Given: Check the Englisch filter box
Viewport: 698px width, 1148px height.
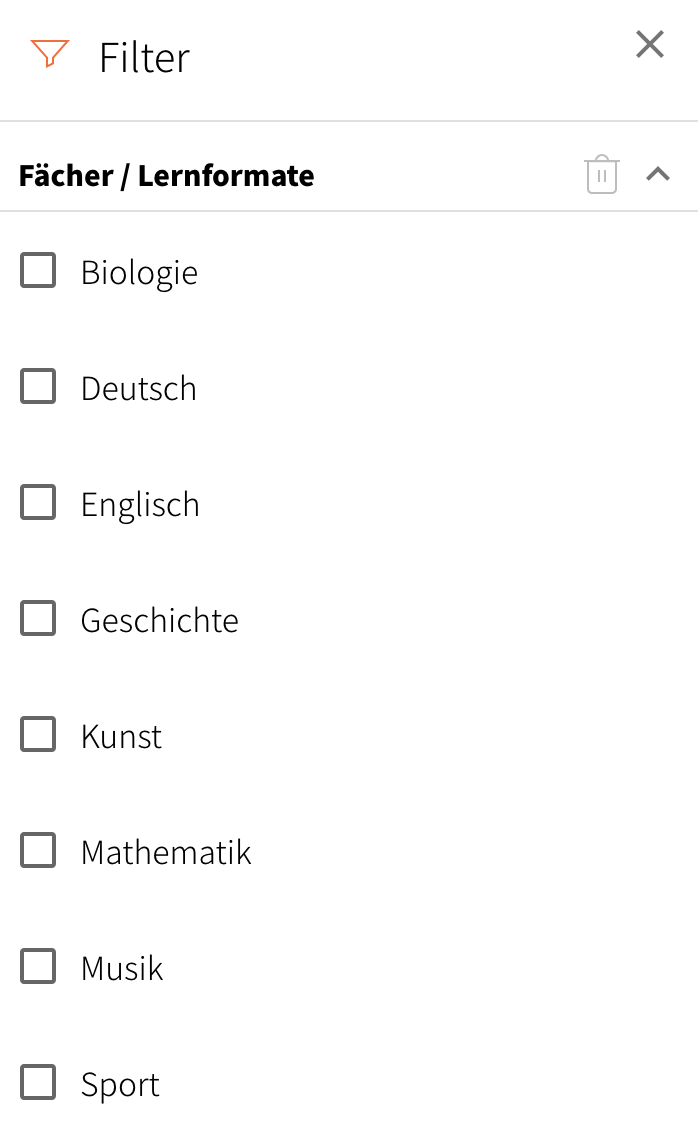Looking at the screenshot, I should pyautogui.click(x=38, y=502).
